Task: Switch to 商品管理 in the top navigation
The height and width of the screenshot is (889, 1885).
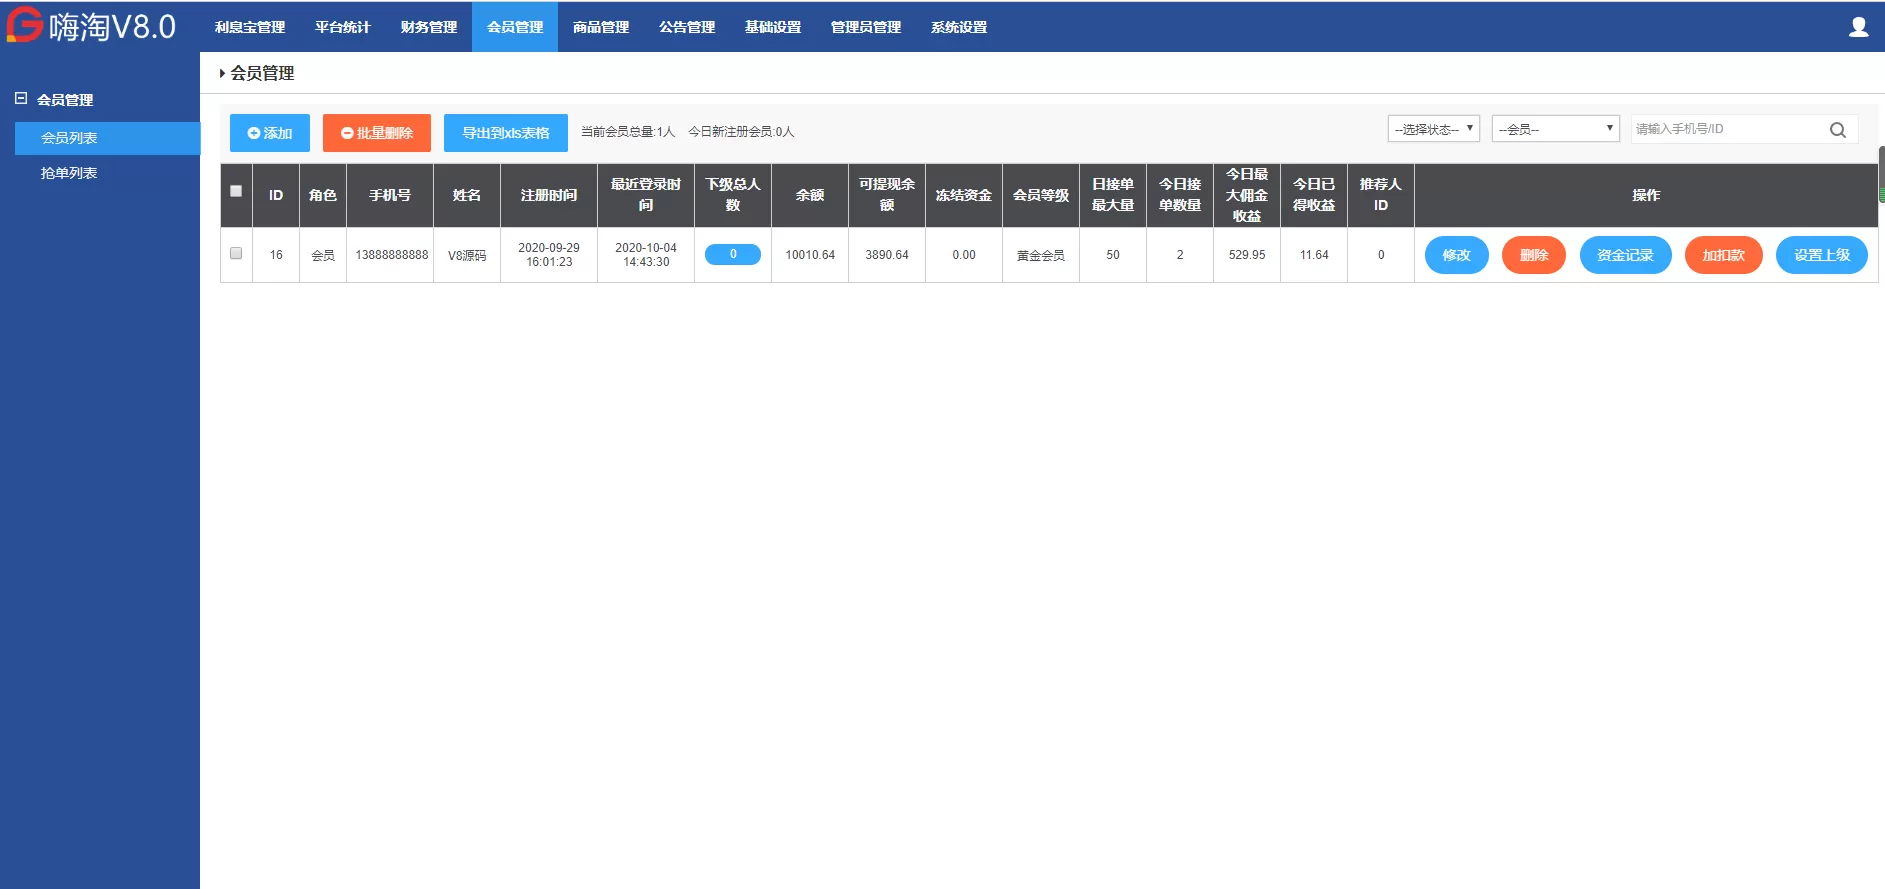Action: pyautogui.click(x=600, y=27)
